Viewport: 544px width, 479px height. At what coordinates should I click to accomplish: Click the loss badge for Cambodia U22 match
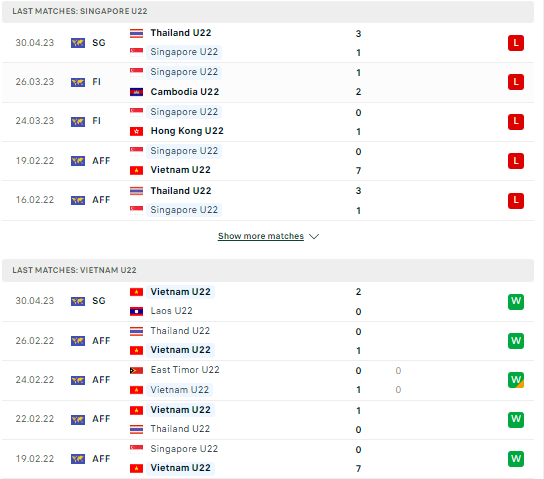pyautogui.click(x=516, y=82)
